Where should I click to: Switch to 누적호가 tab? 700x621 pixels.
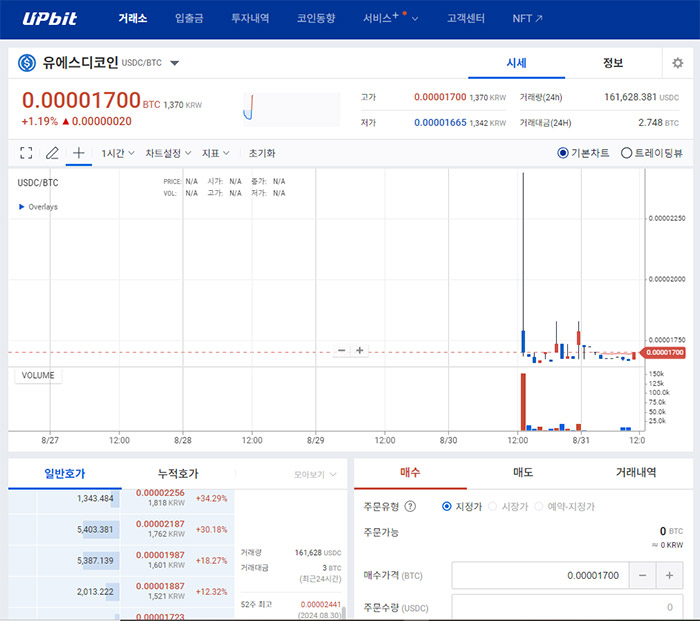(x=178, y=473)
